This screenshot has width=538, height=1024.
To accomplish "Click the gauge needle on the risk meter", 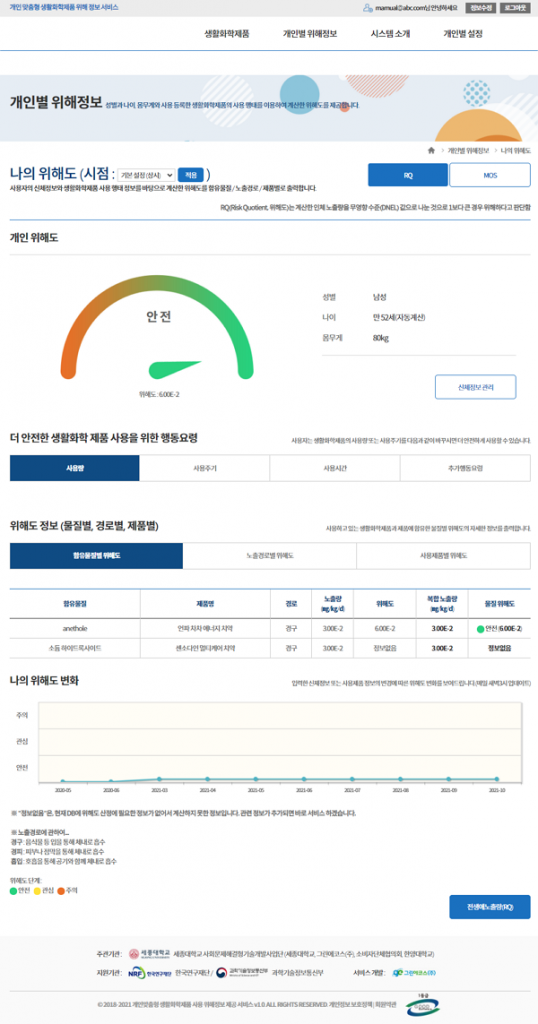I will 176,370.
